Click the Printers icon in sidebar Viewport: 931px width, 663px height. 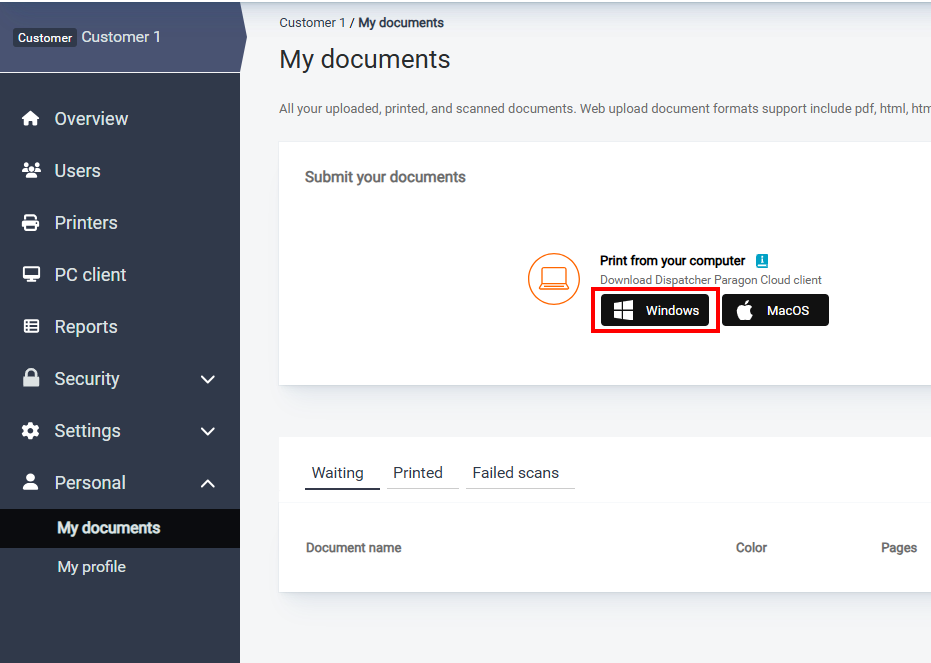click(x=31, y=223)
